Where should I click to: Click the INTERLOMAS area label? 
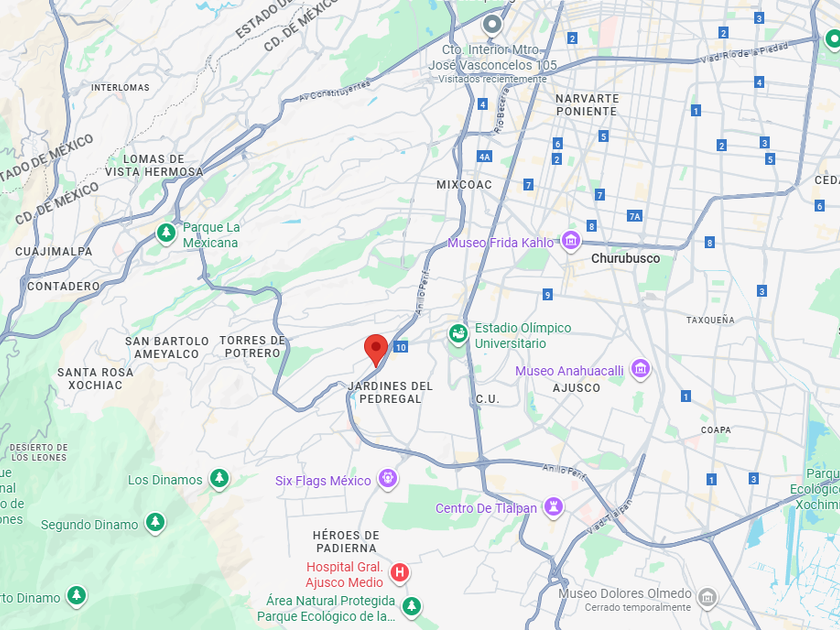click(120, 87)
